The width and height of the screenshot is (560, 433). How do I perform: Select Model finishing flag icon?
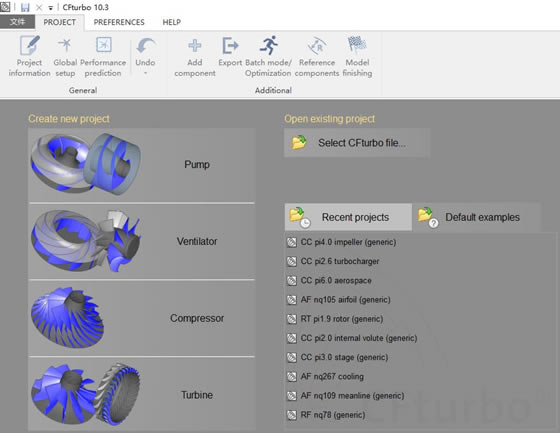pyautogui.click(x=357, y=45)
